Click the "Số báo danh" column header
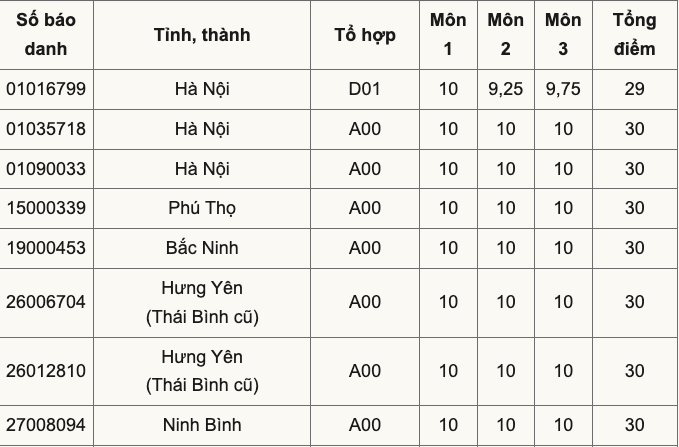The width and height of the screenshot is (679, 447). (46, 34)
